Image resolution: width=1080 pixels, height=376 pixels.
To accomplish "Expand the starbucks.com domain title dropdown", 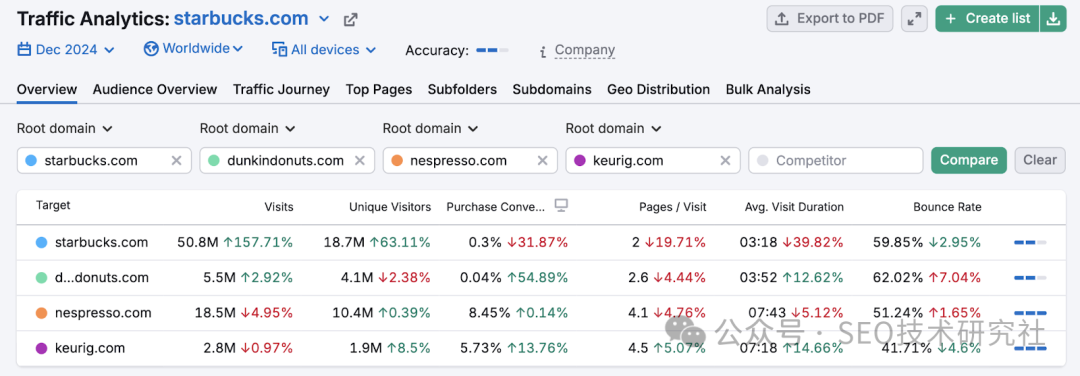I will (324, 19).
